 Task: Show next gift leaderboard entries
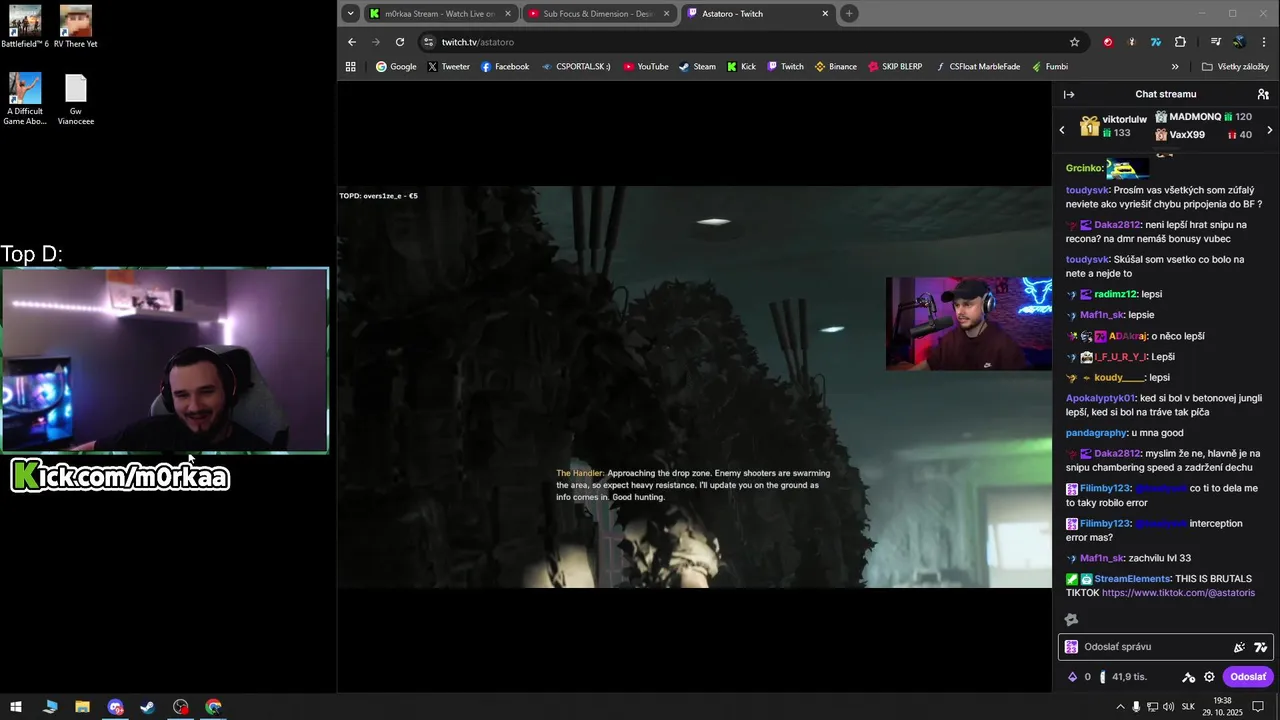(1270, 130)
